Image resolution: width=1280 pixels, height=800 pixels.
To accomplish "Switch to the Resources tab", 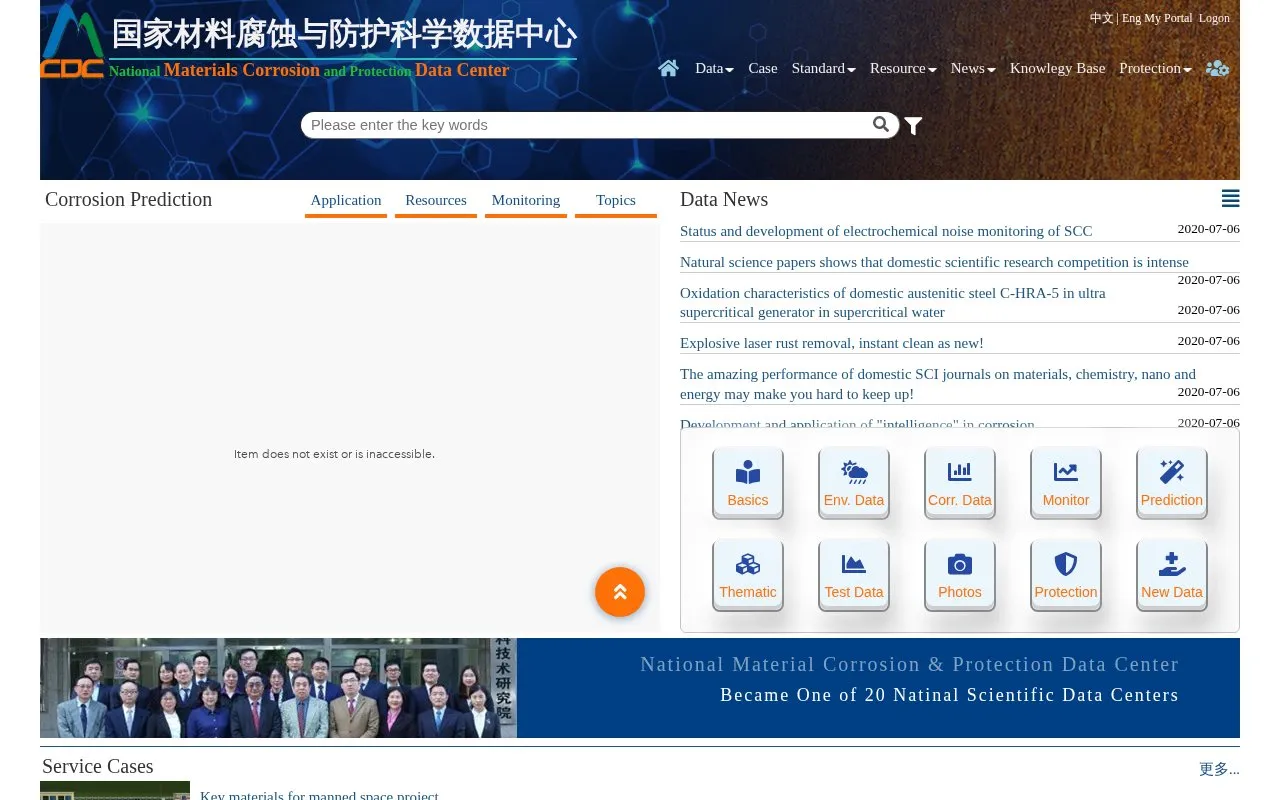I will point(436,200).
